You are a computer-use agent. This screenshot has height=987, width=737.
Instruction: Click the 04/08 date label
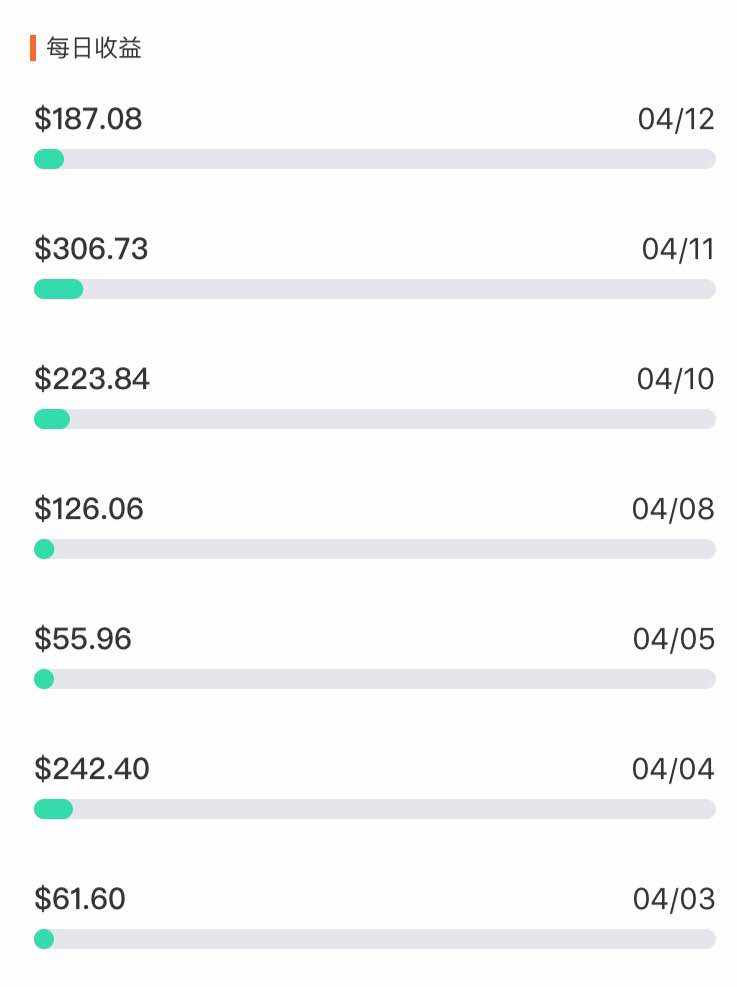673,509
